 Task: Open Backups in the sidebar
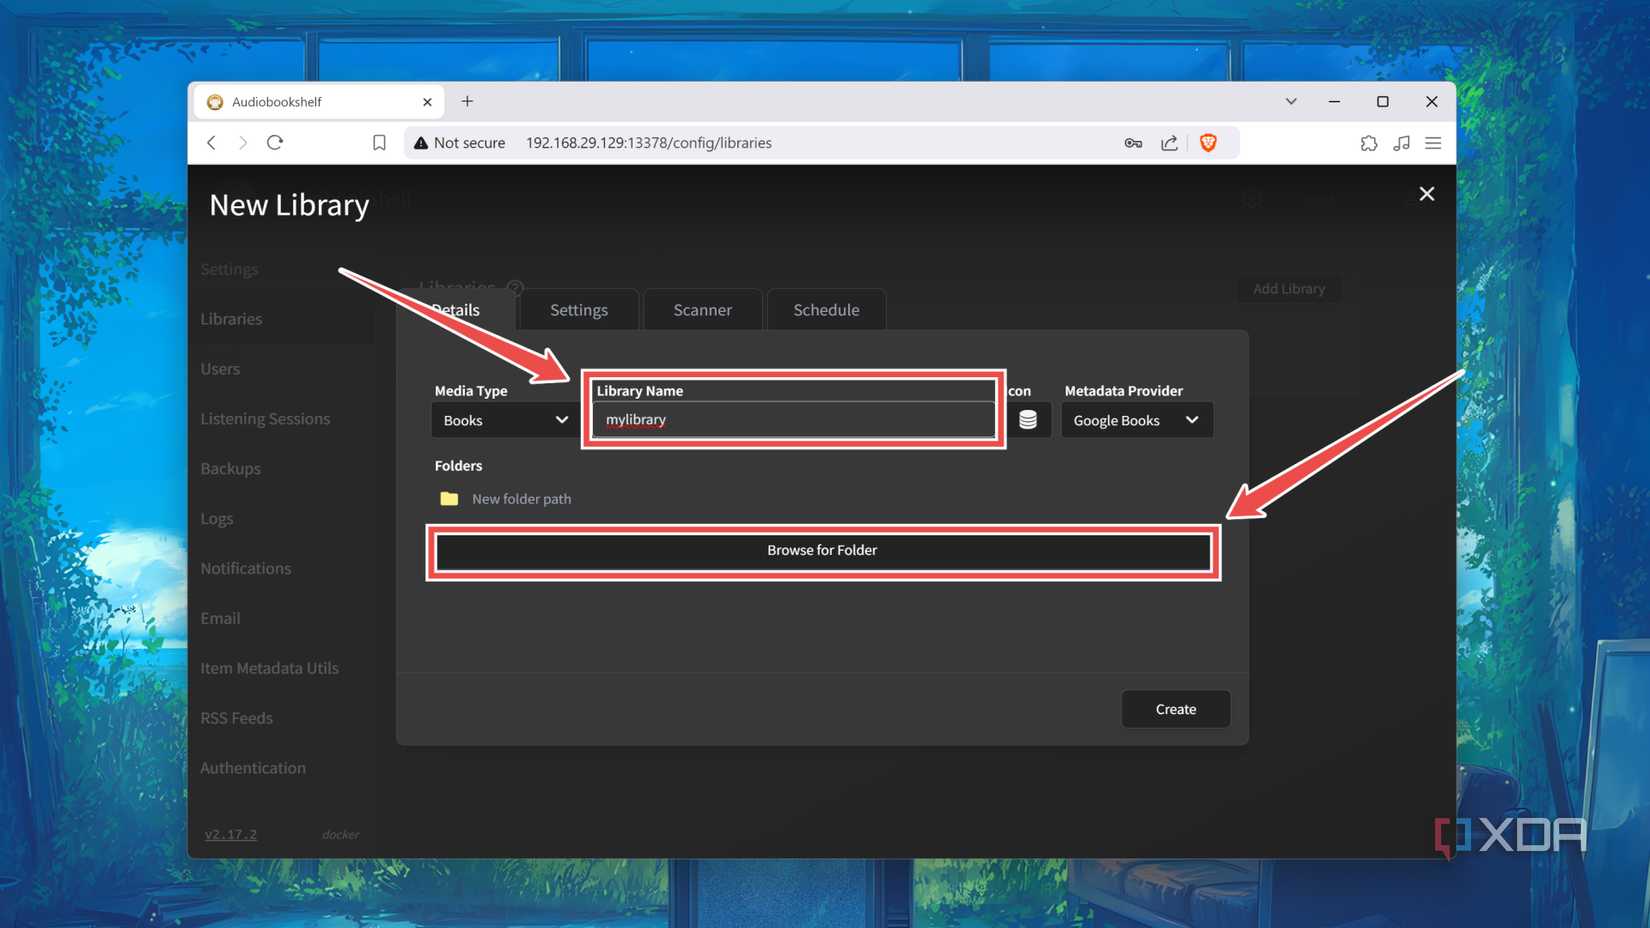230,469
